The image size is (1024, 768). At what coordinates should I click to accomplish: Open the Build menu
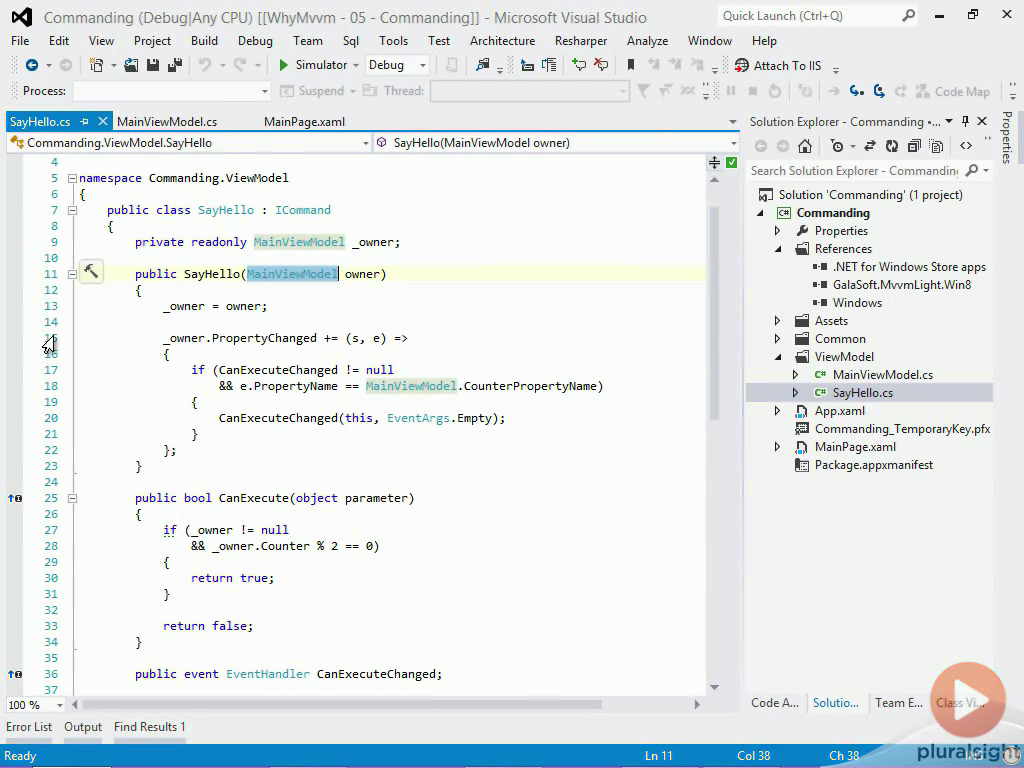coord(204,40)
